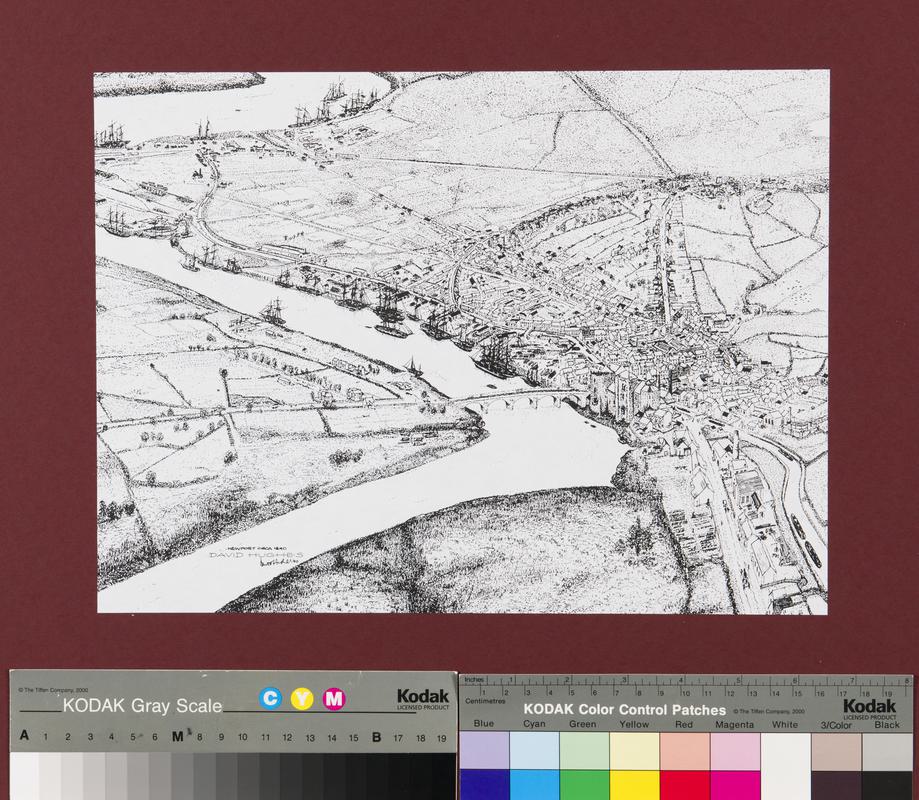Pick the "Green" patch label

pyautogui.click(x=585, y=723)
